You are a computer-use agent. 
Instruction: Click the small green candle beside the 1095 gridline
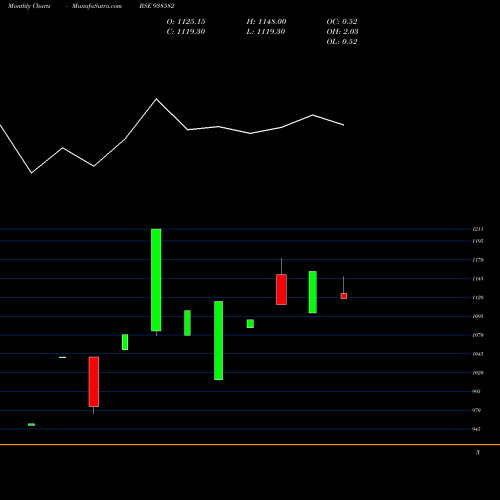coord(250,324)
